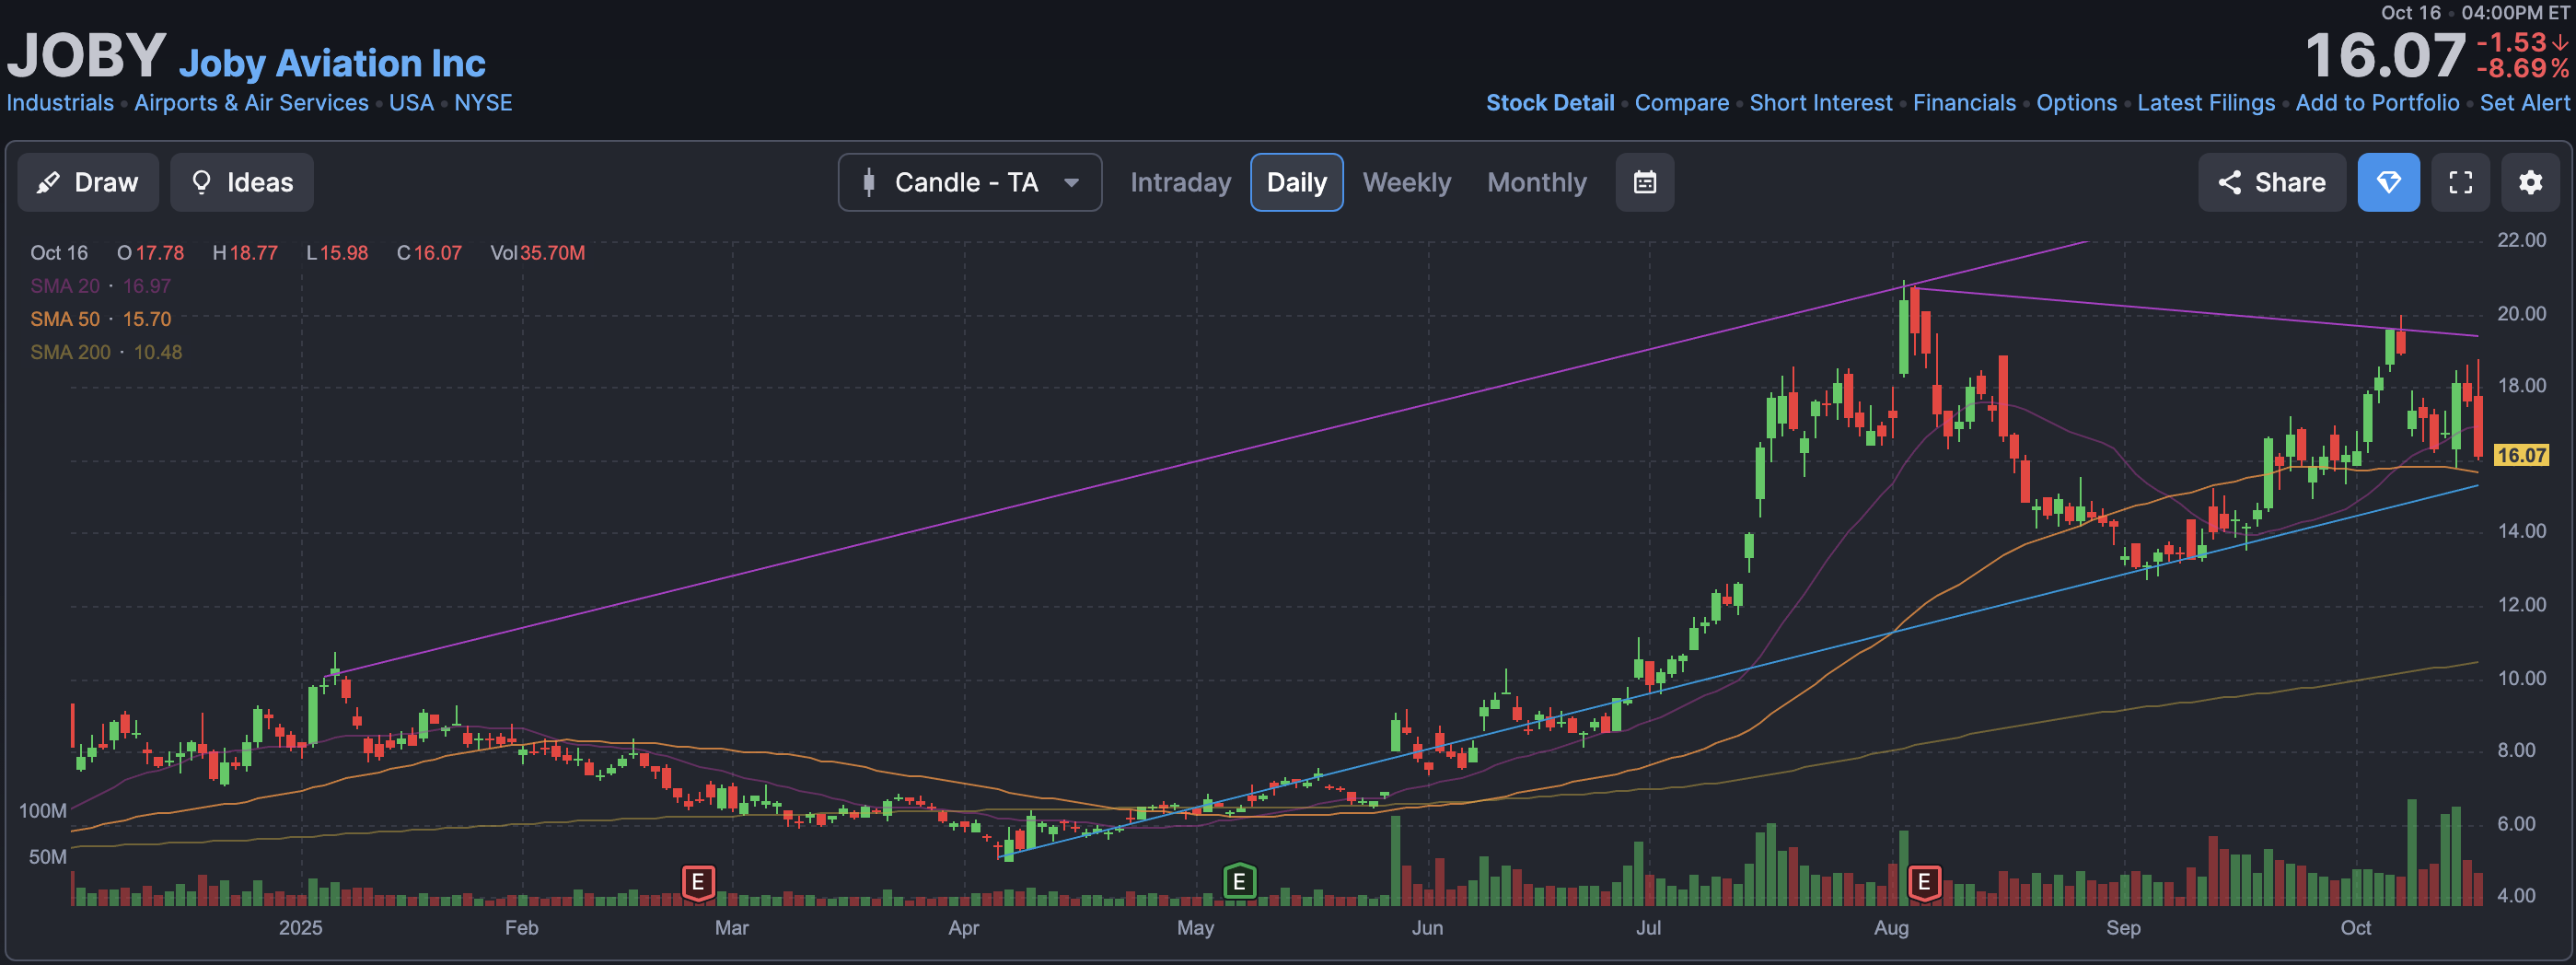
Task: Click the SMA 200 indicator label
Action: pos(70,352)
